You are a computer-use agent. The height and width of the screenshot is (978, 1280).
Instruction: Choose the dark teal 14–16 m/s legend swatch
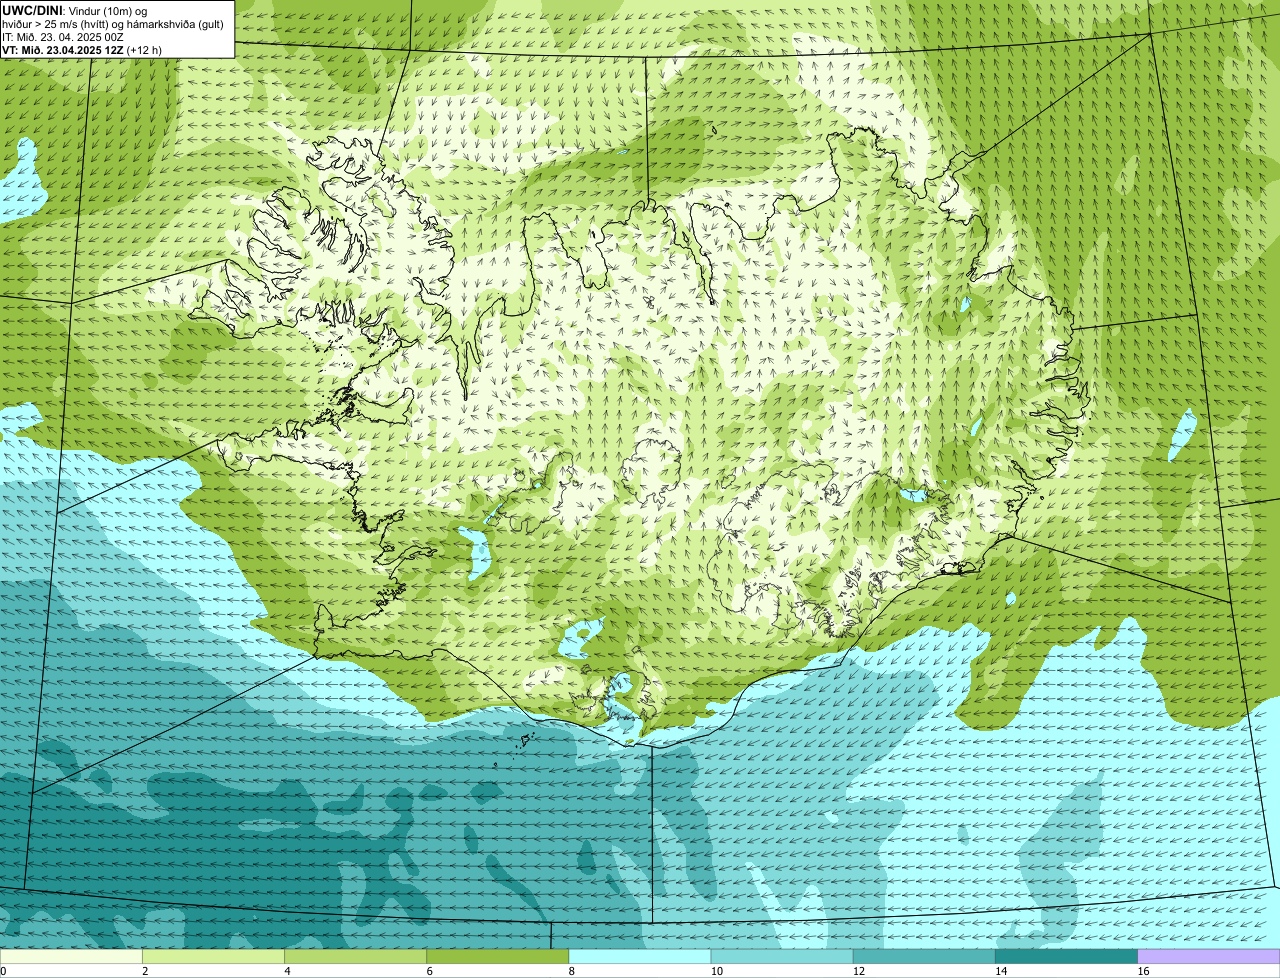point(1066,957)
